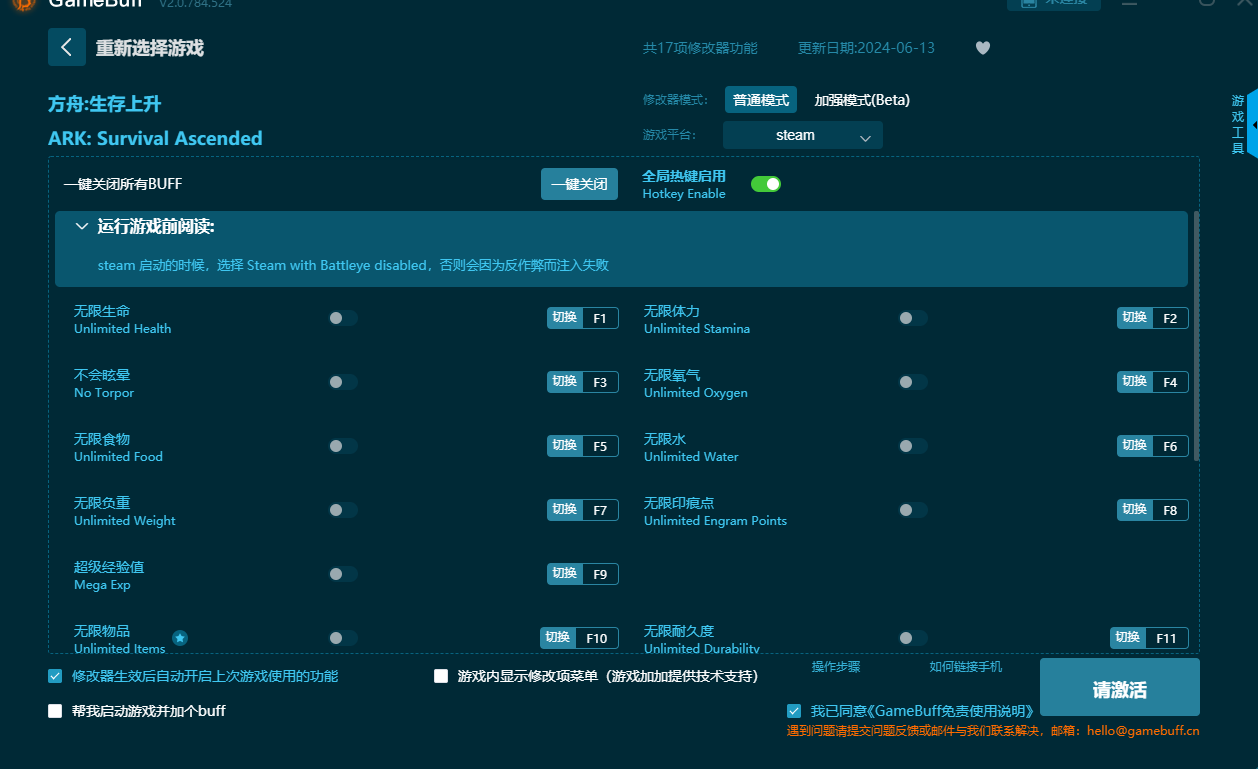The image size is (1258, 769).
Task: Enable the No Torpor toggle
Action: 342,382
